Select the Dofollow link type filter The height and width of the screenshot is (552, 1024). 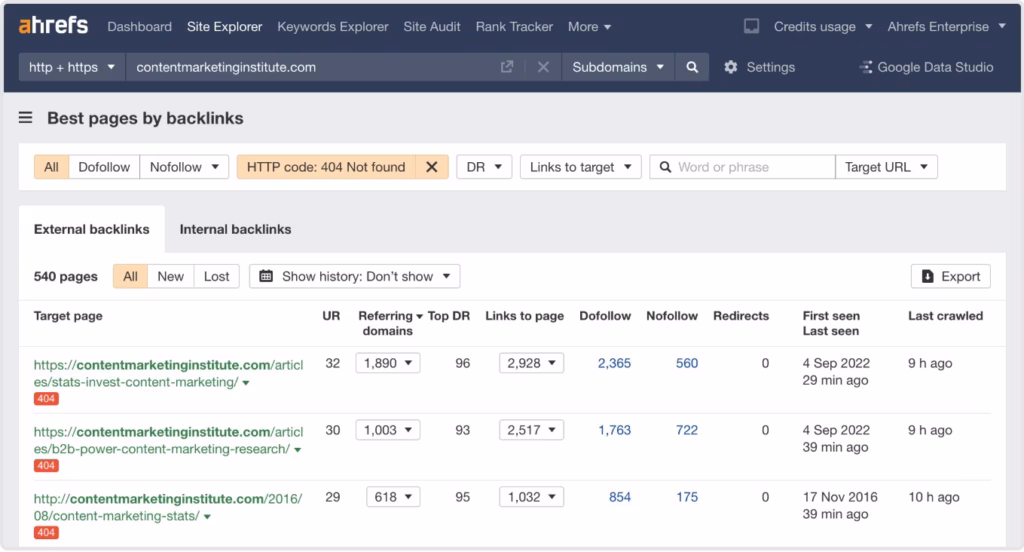(104, 167)
